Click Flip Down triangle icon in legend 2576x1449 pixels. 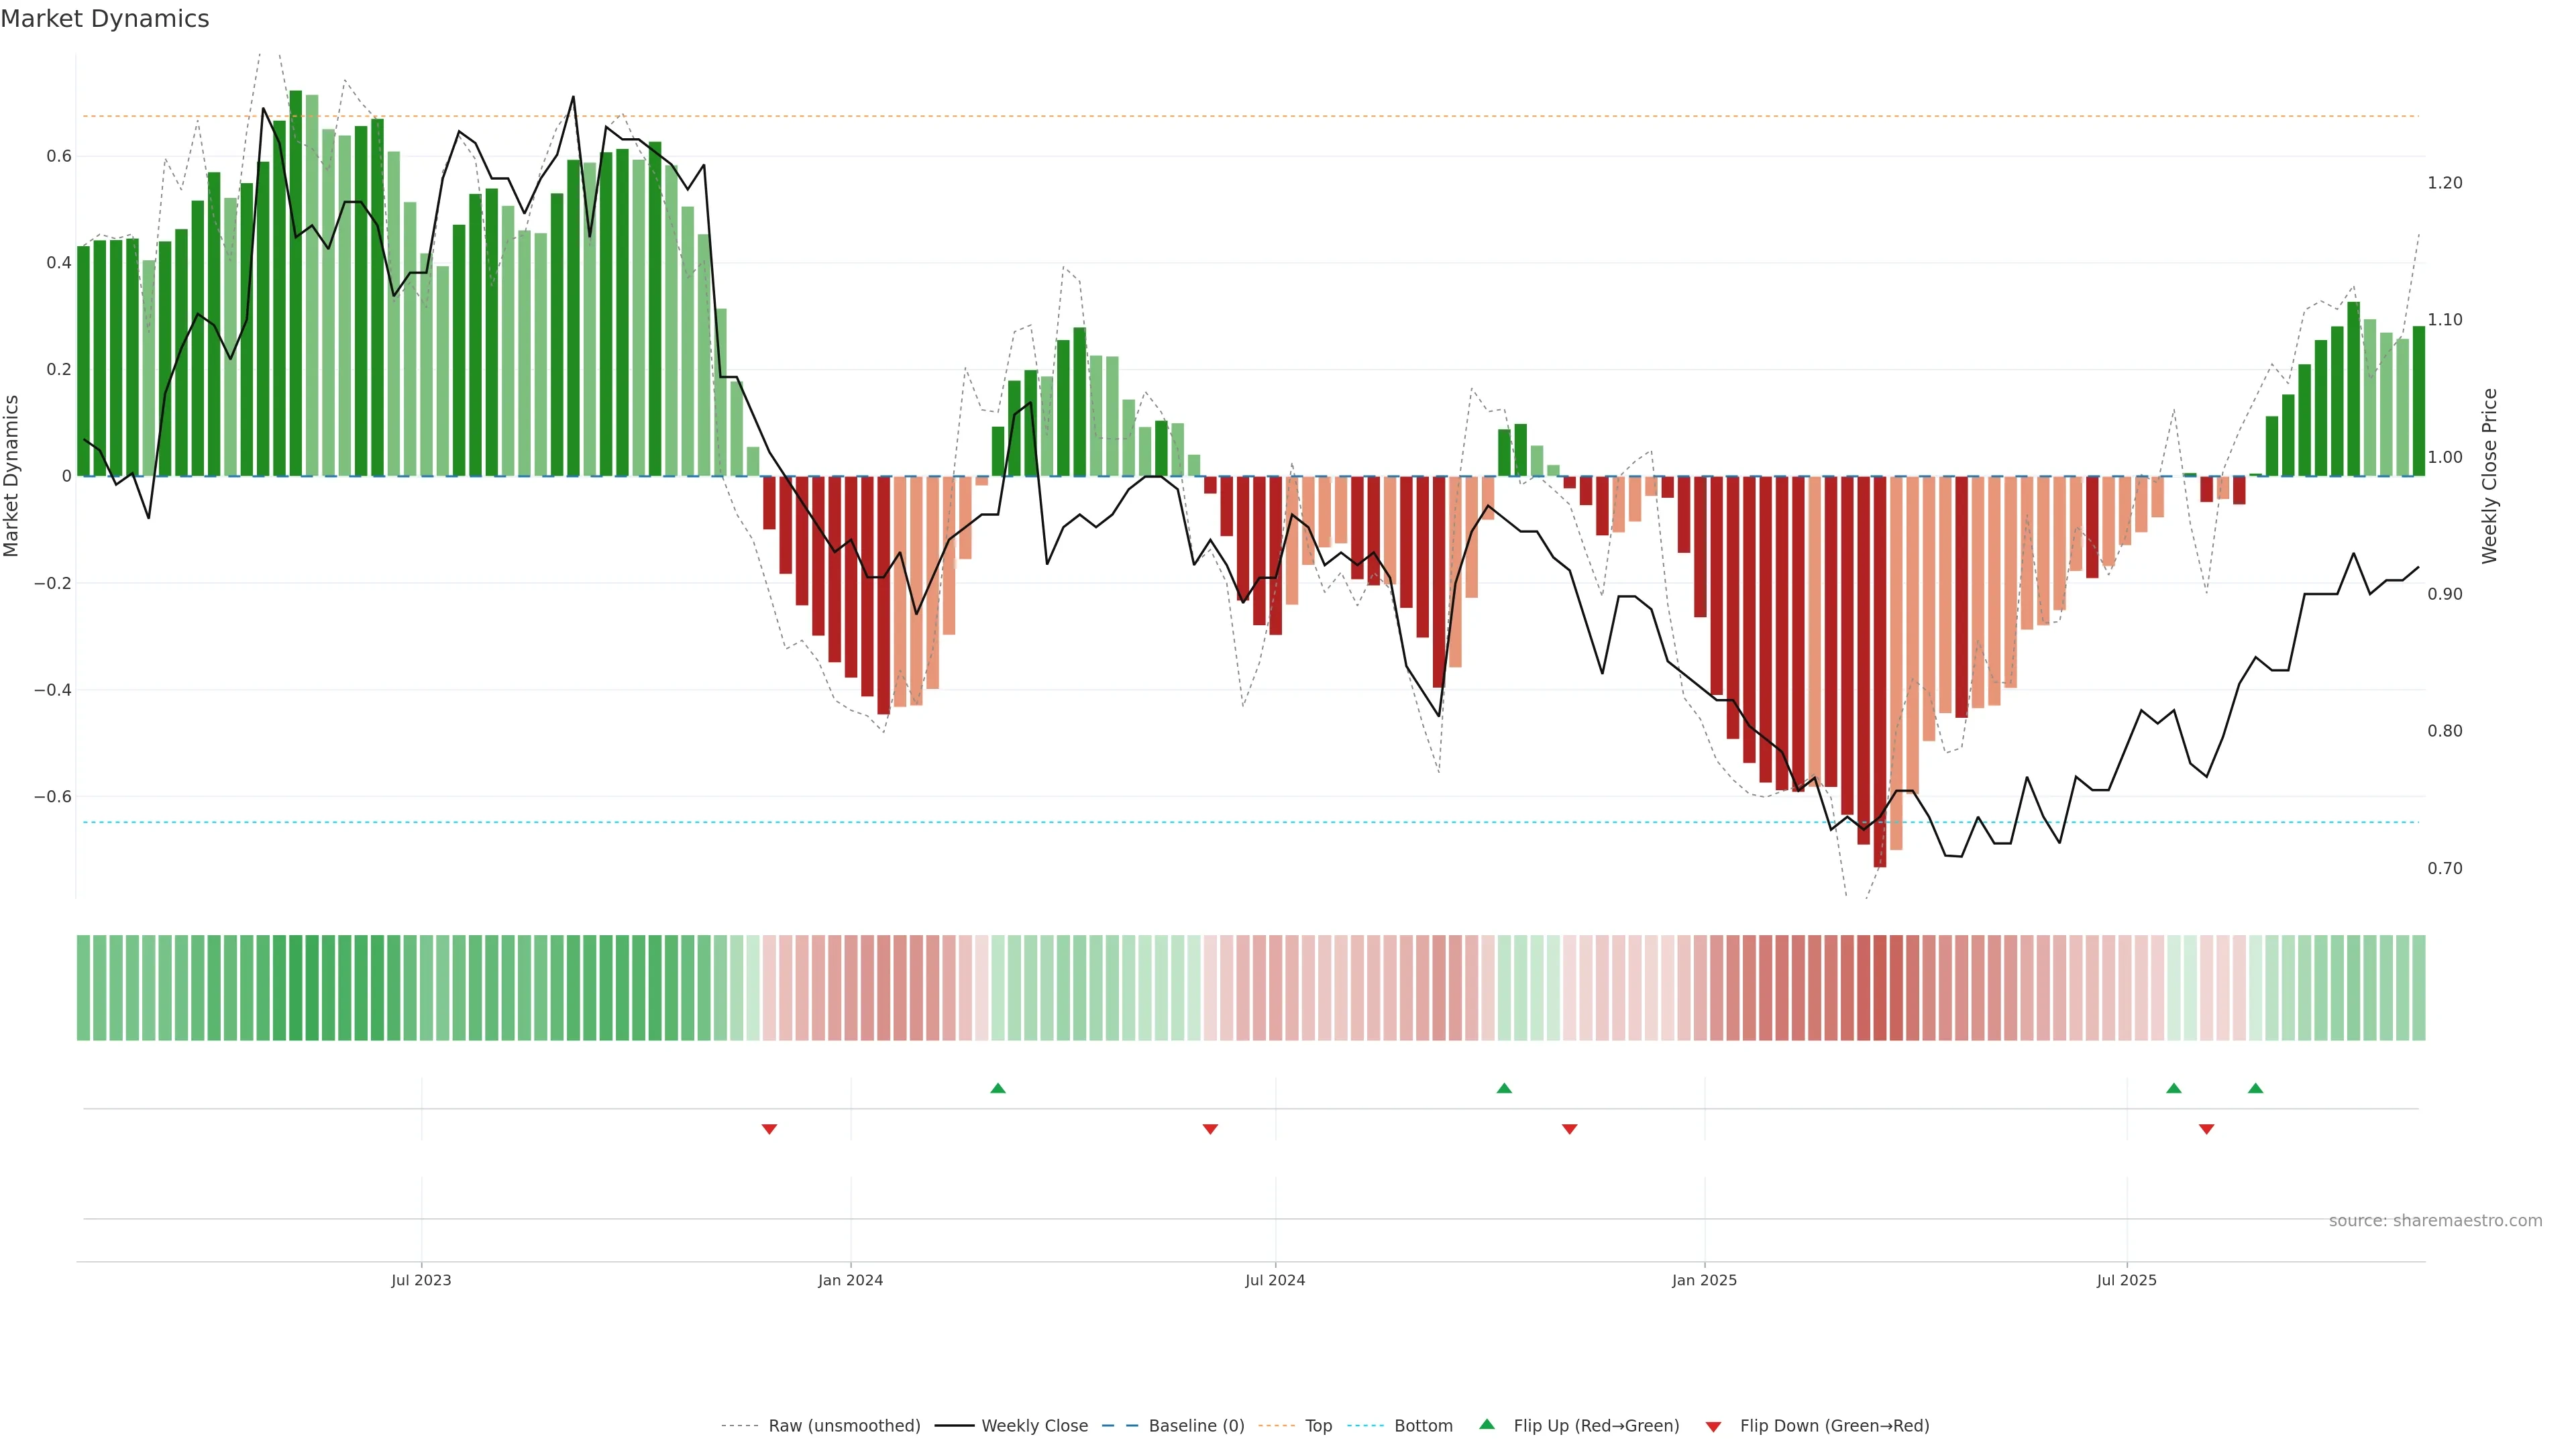click(1713, 1427)
